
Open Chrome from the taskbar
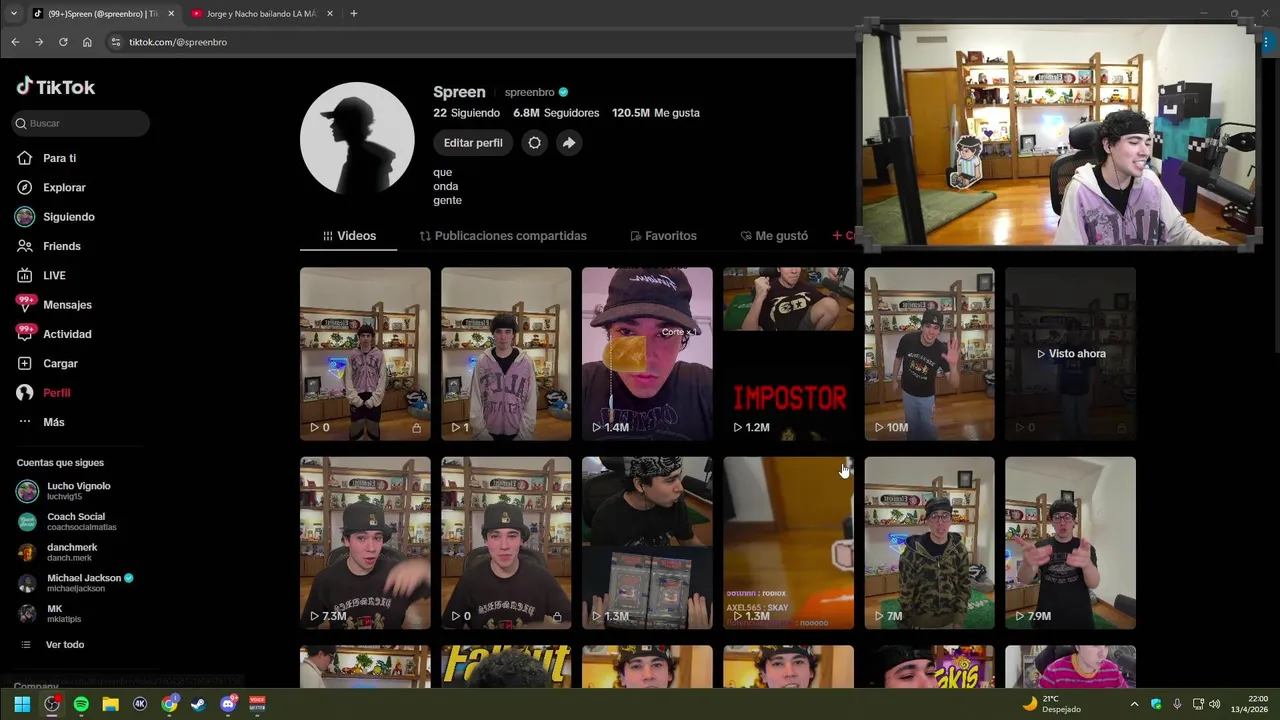coord(169,704)
